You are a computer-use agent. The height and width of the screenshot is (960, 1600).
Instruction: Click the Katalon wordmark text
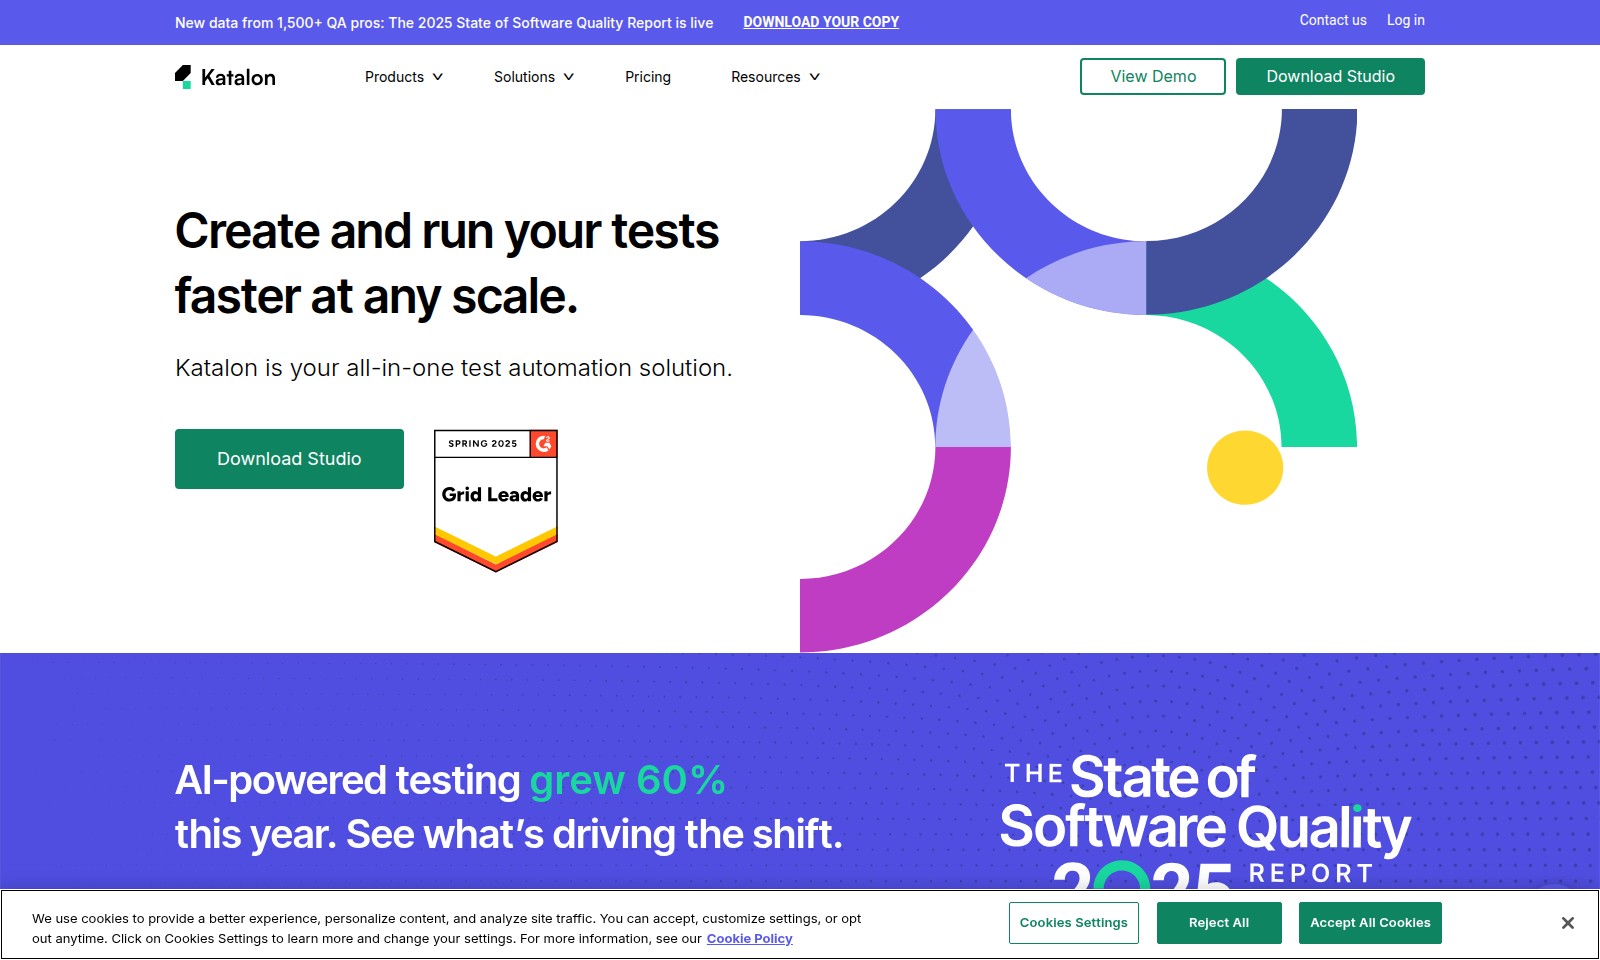pyautogui.click(x=238, y=78)
